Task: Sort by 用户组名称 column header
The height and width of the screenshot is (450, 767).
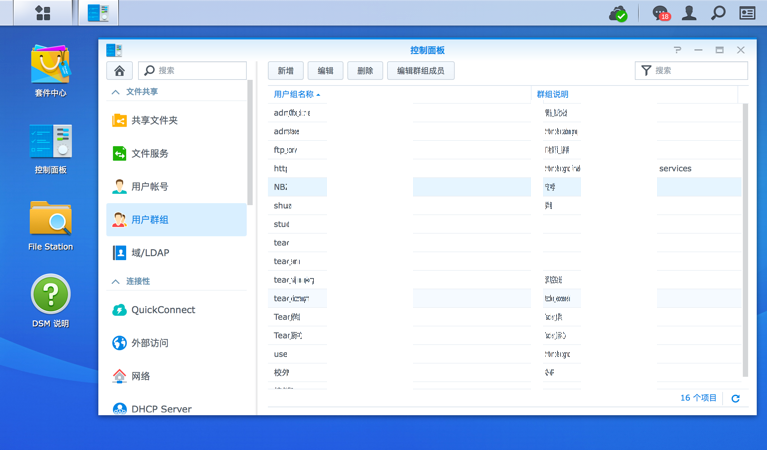Action: pos(294,95)
